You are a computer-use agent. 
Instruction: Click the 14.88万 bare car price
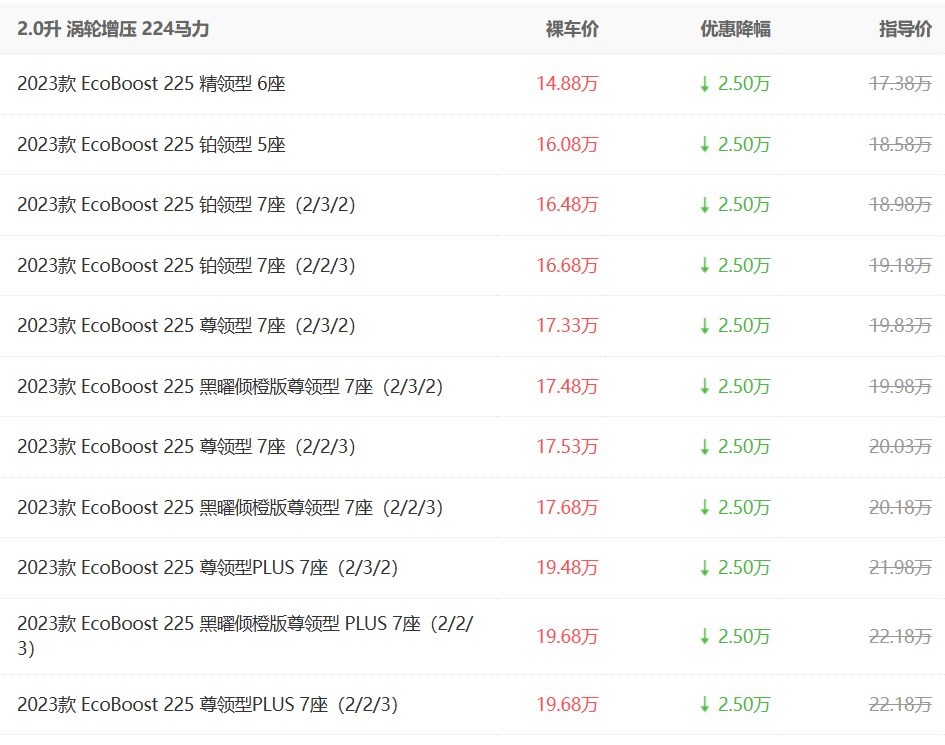[567, 84]
